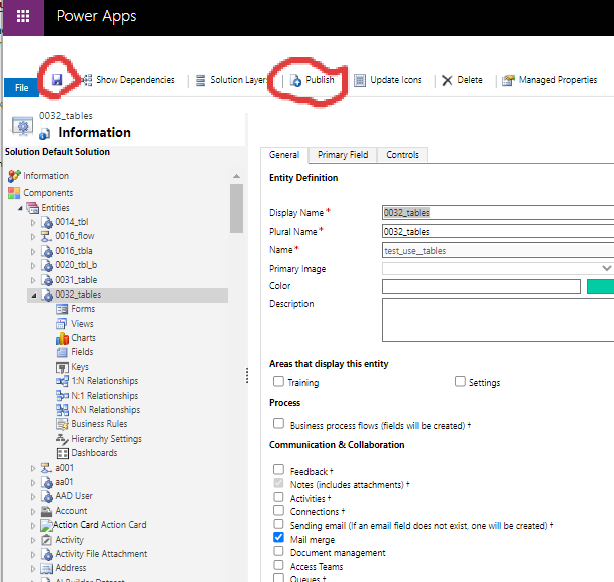Switch to the Controls tab
Screen dimensions: 614x582
[x=402, y=155]
